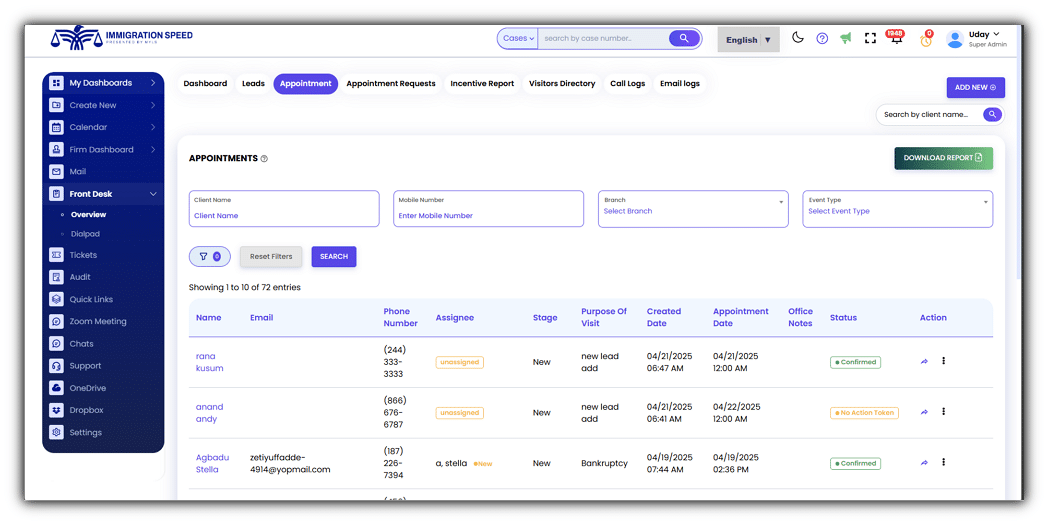The width and height of the screenshot is (1050, 526).
Task: Click the Appointments info help icon
Action: coord(264,159)
